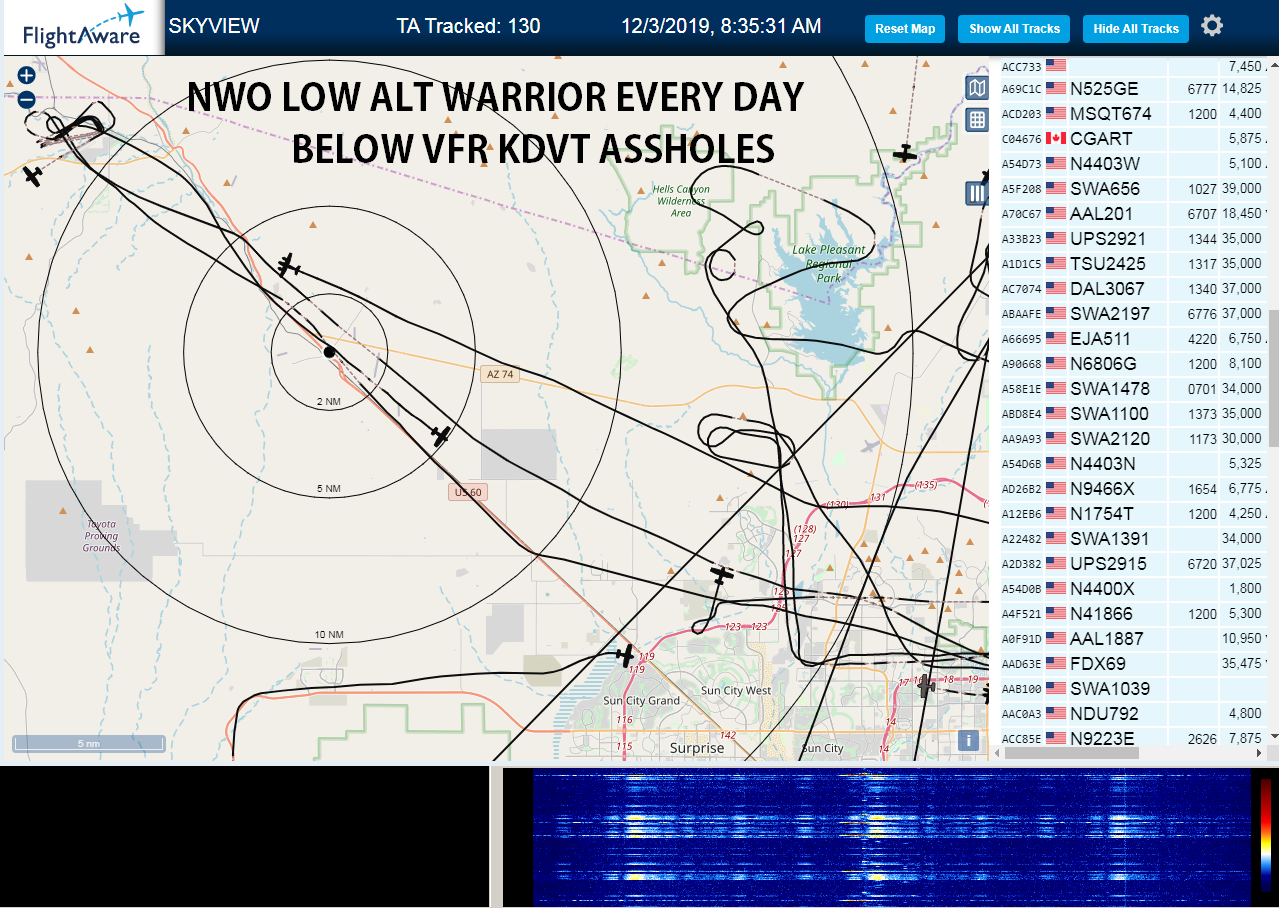Click Reset Map button
Image resolution: width=1279 pixels, height=909 pixels.
pos(905,29)
